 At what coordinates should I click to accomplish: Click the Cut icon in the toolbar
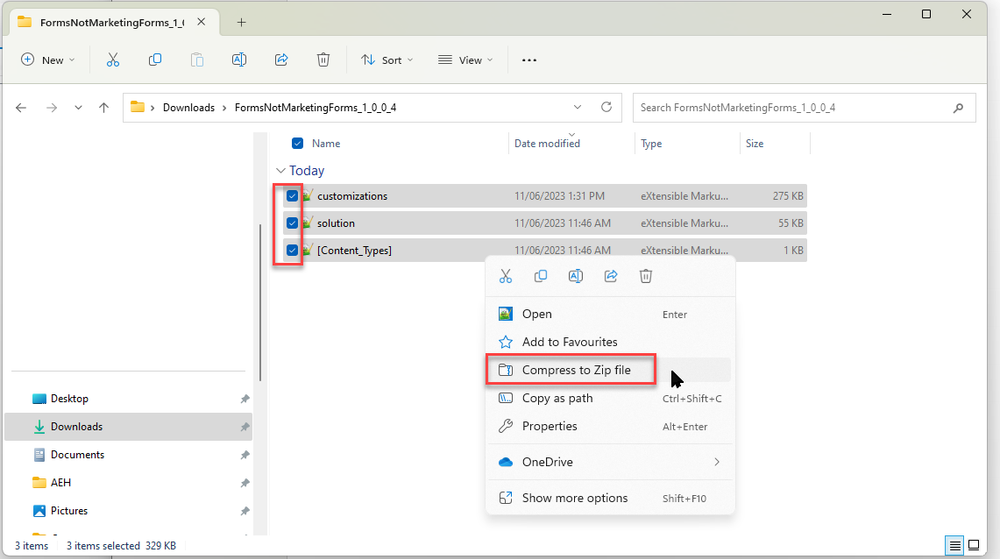pyautogui.click(x=113, y=60)
